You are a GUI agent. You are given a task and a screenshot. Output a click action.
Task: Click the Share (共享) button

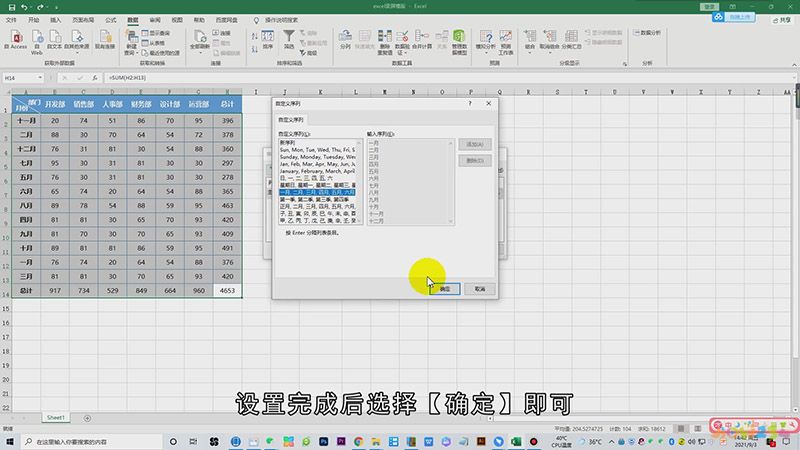click(x=782, y=20)
